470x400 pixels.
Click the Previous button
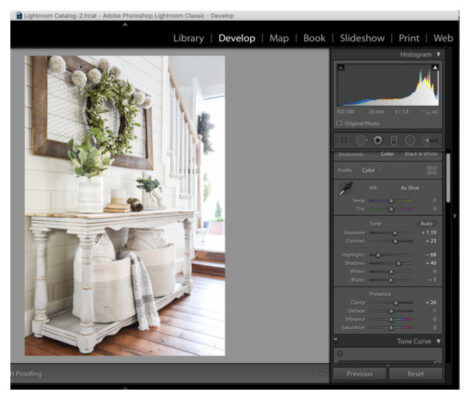coord(359,374)
